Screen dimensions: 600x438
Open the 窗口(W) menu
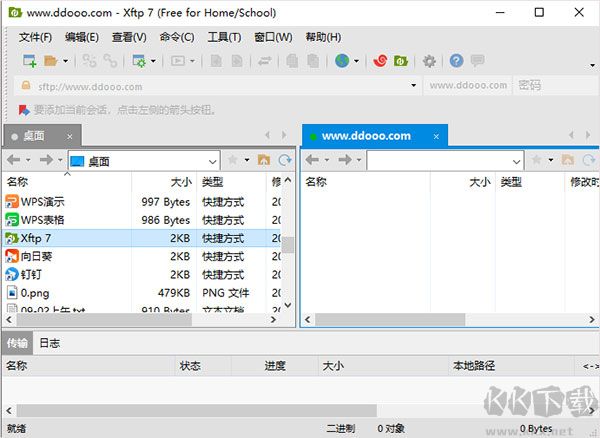coord(273,37)
